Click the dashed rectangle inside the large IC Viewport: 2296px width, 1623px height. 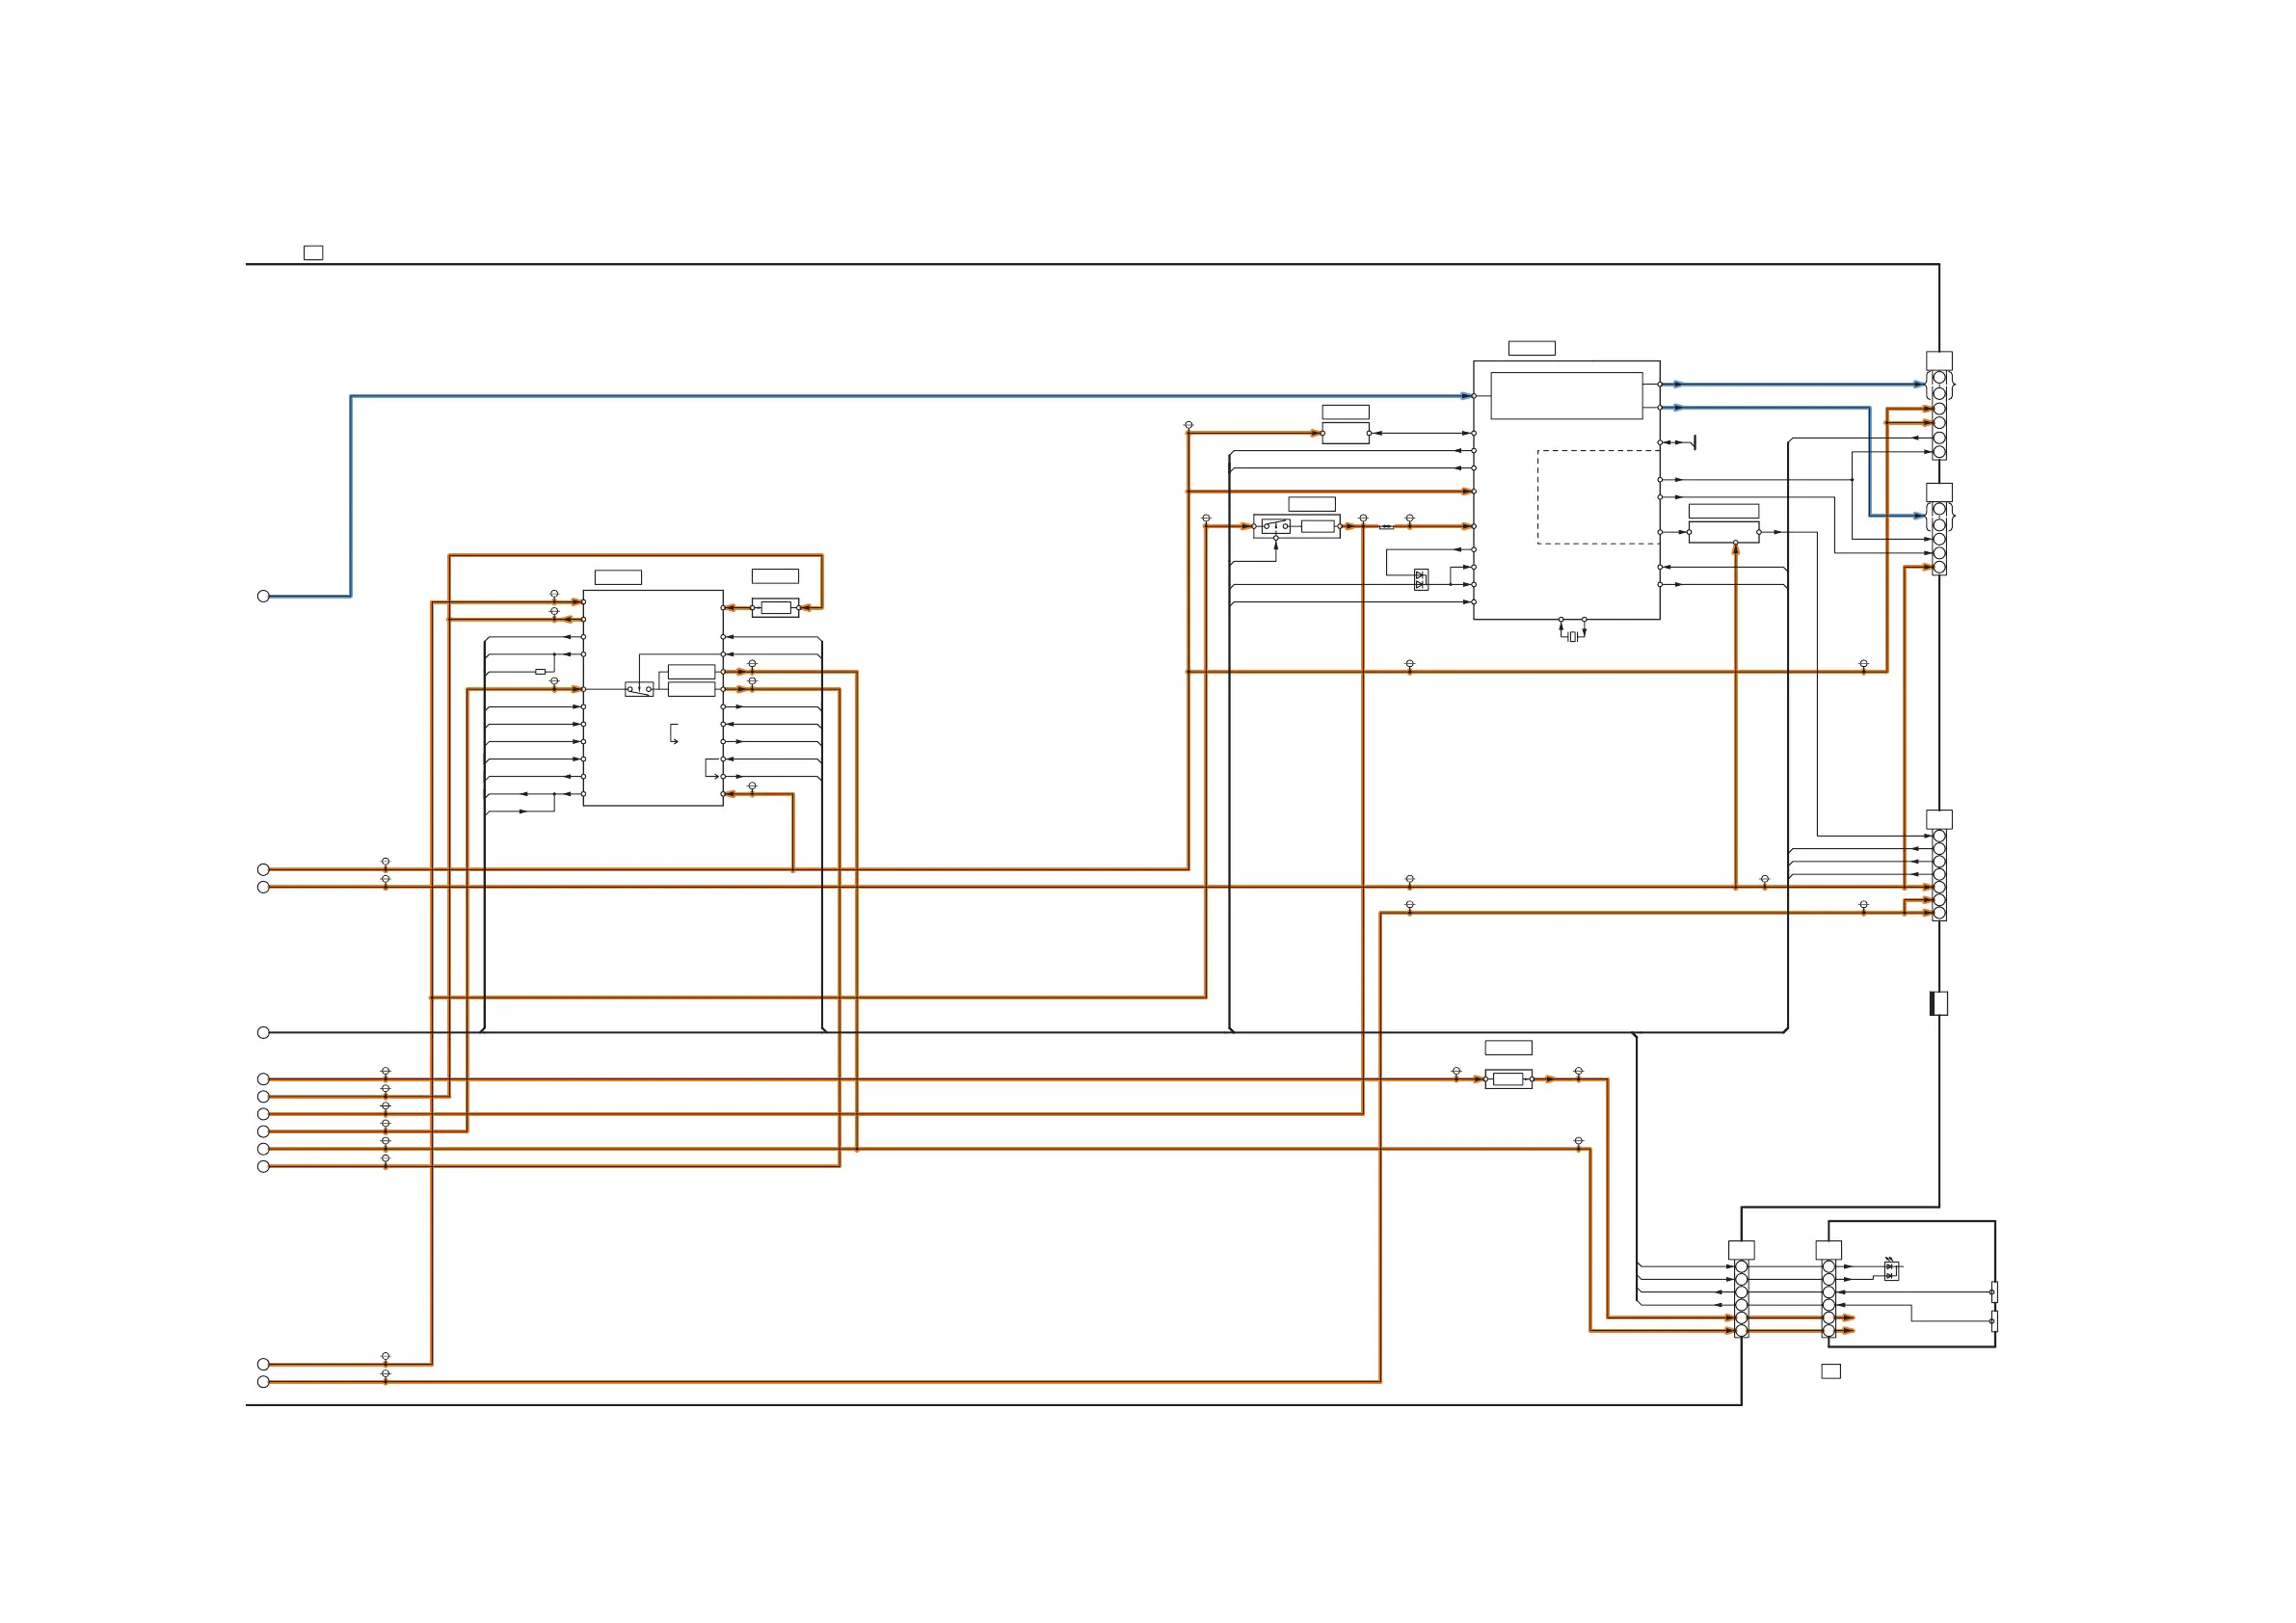(x=1597, y=497)
